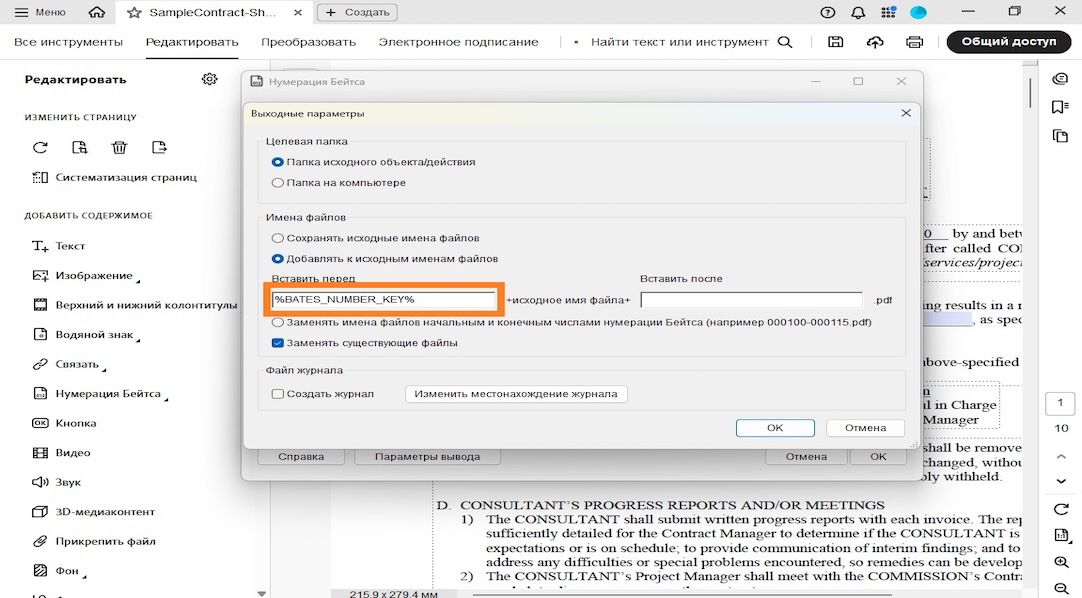1082x598 pixels.
Task: Click the rotate view icon on right rail
Action: pos(1061,509)
